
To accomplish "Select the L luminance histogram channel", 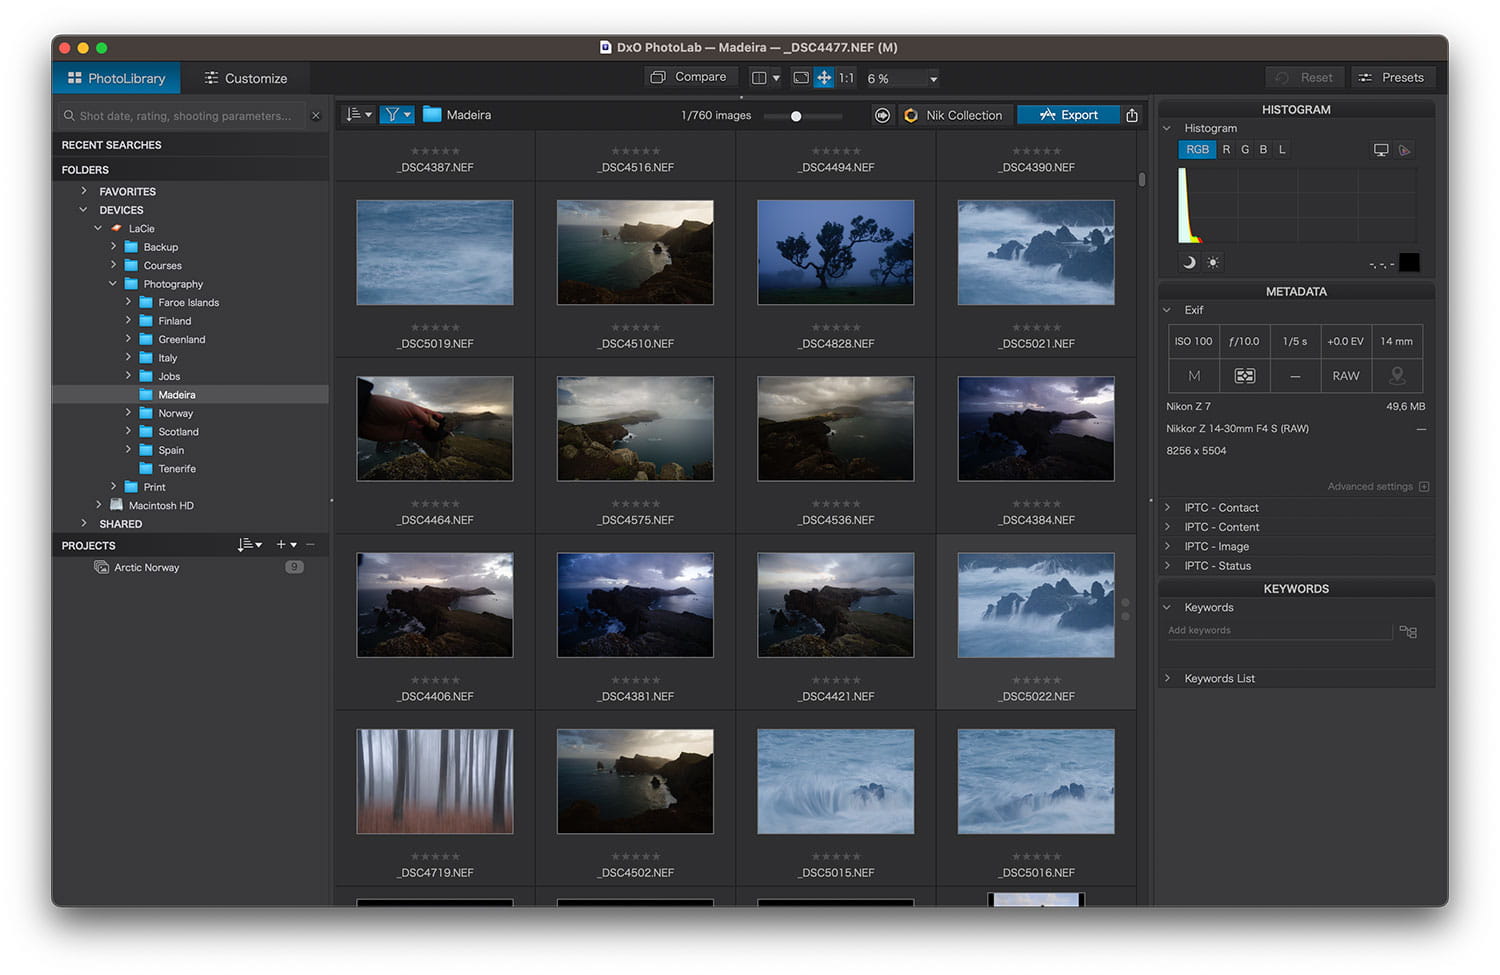I will click(x=1282, y=150).
